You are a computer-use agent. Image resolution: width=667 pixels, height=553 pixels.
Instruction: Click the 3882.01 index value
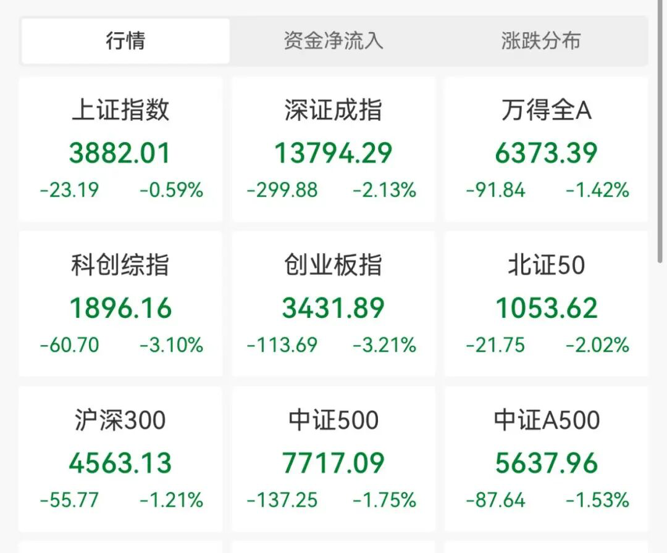120,153
